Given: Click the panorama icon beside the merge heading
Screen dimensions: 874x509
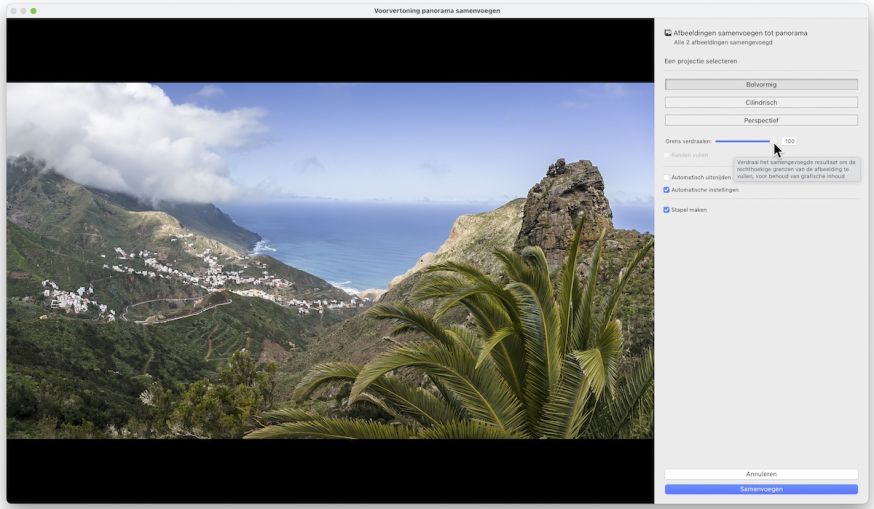Looking at the screenshot, I should pos(668,33).
